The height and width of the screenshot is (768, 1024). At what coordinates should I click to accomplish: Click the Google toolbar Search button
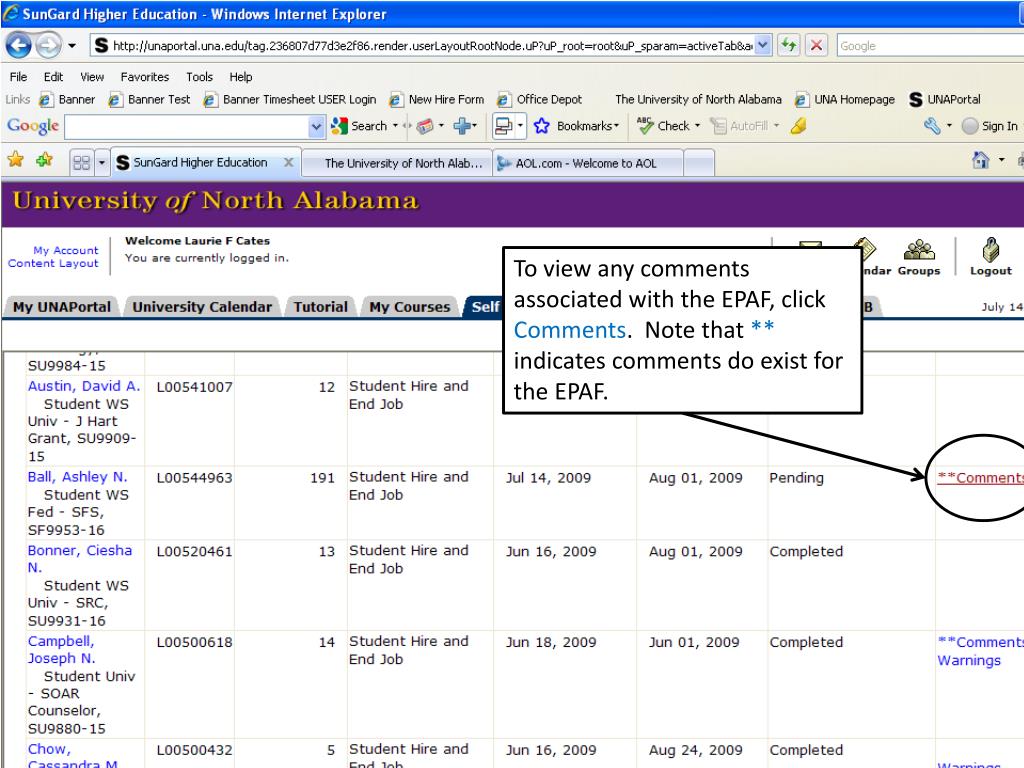coord(359,126)
